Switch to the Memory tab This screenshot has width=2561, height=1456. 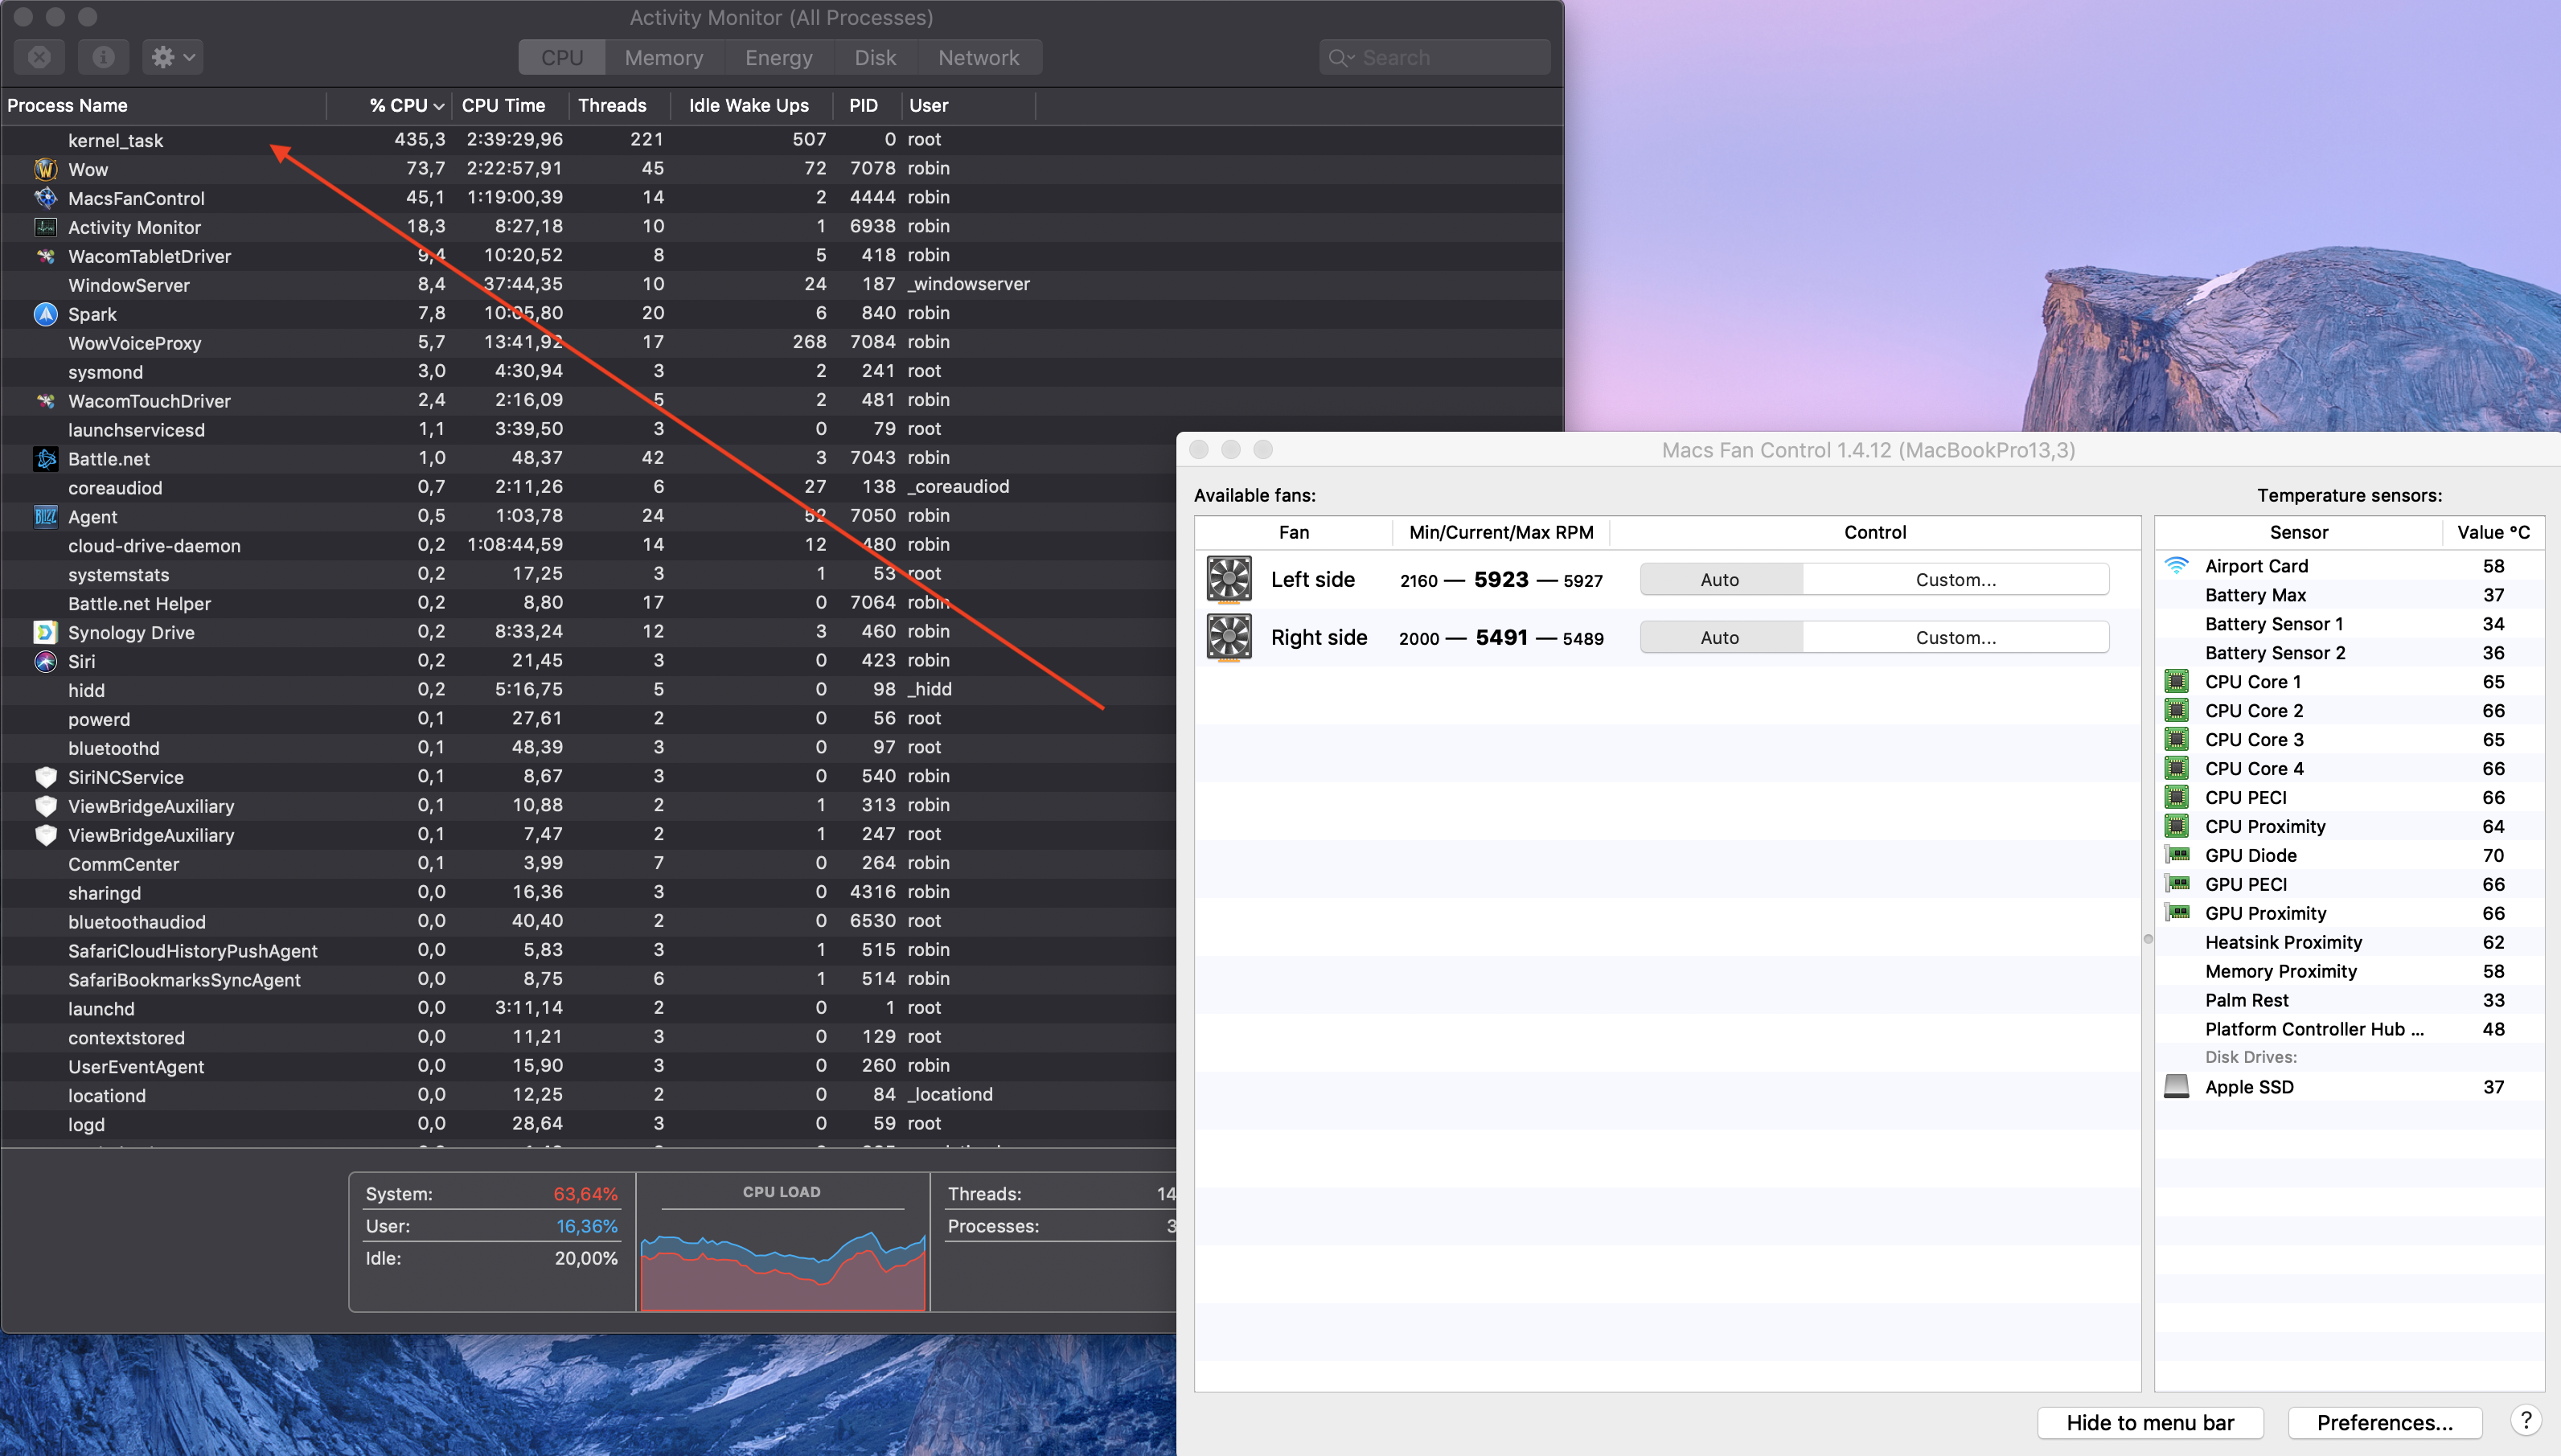664,58
